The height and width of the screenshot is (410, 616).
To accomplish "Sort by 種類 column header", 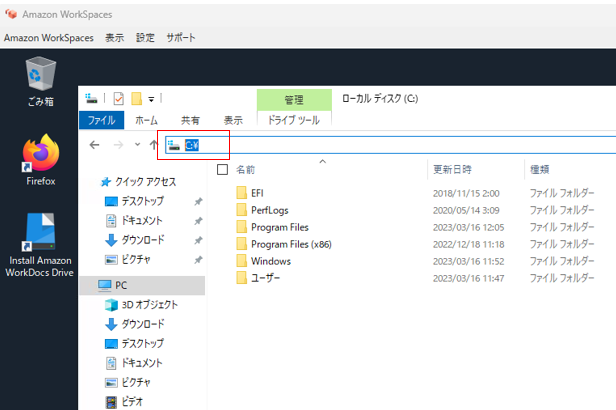I will [x=539, y=170].
